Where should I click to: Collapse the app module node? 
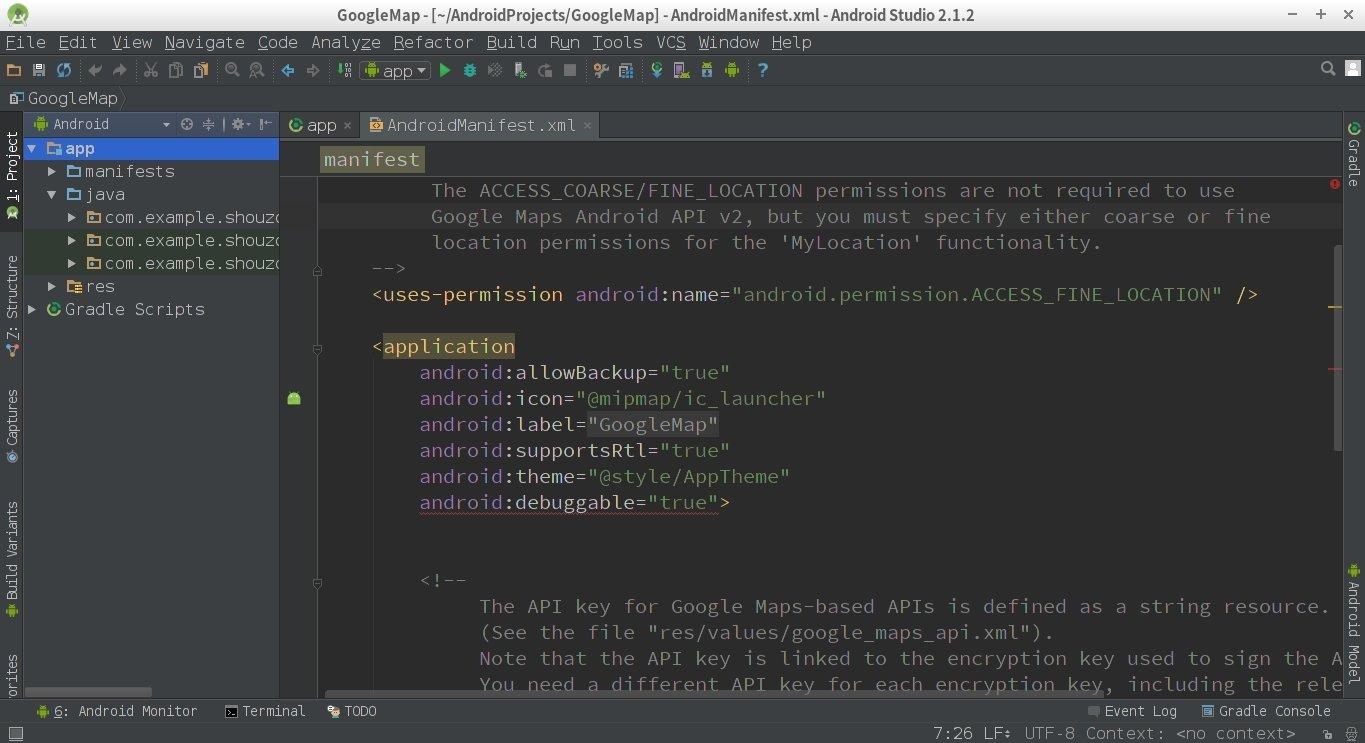[32, 148]
